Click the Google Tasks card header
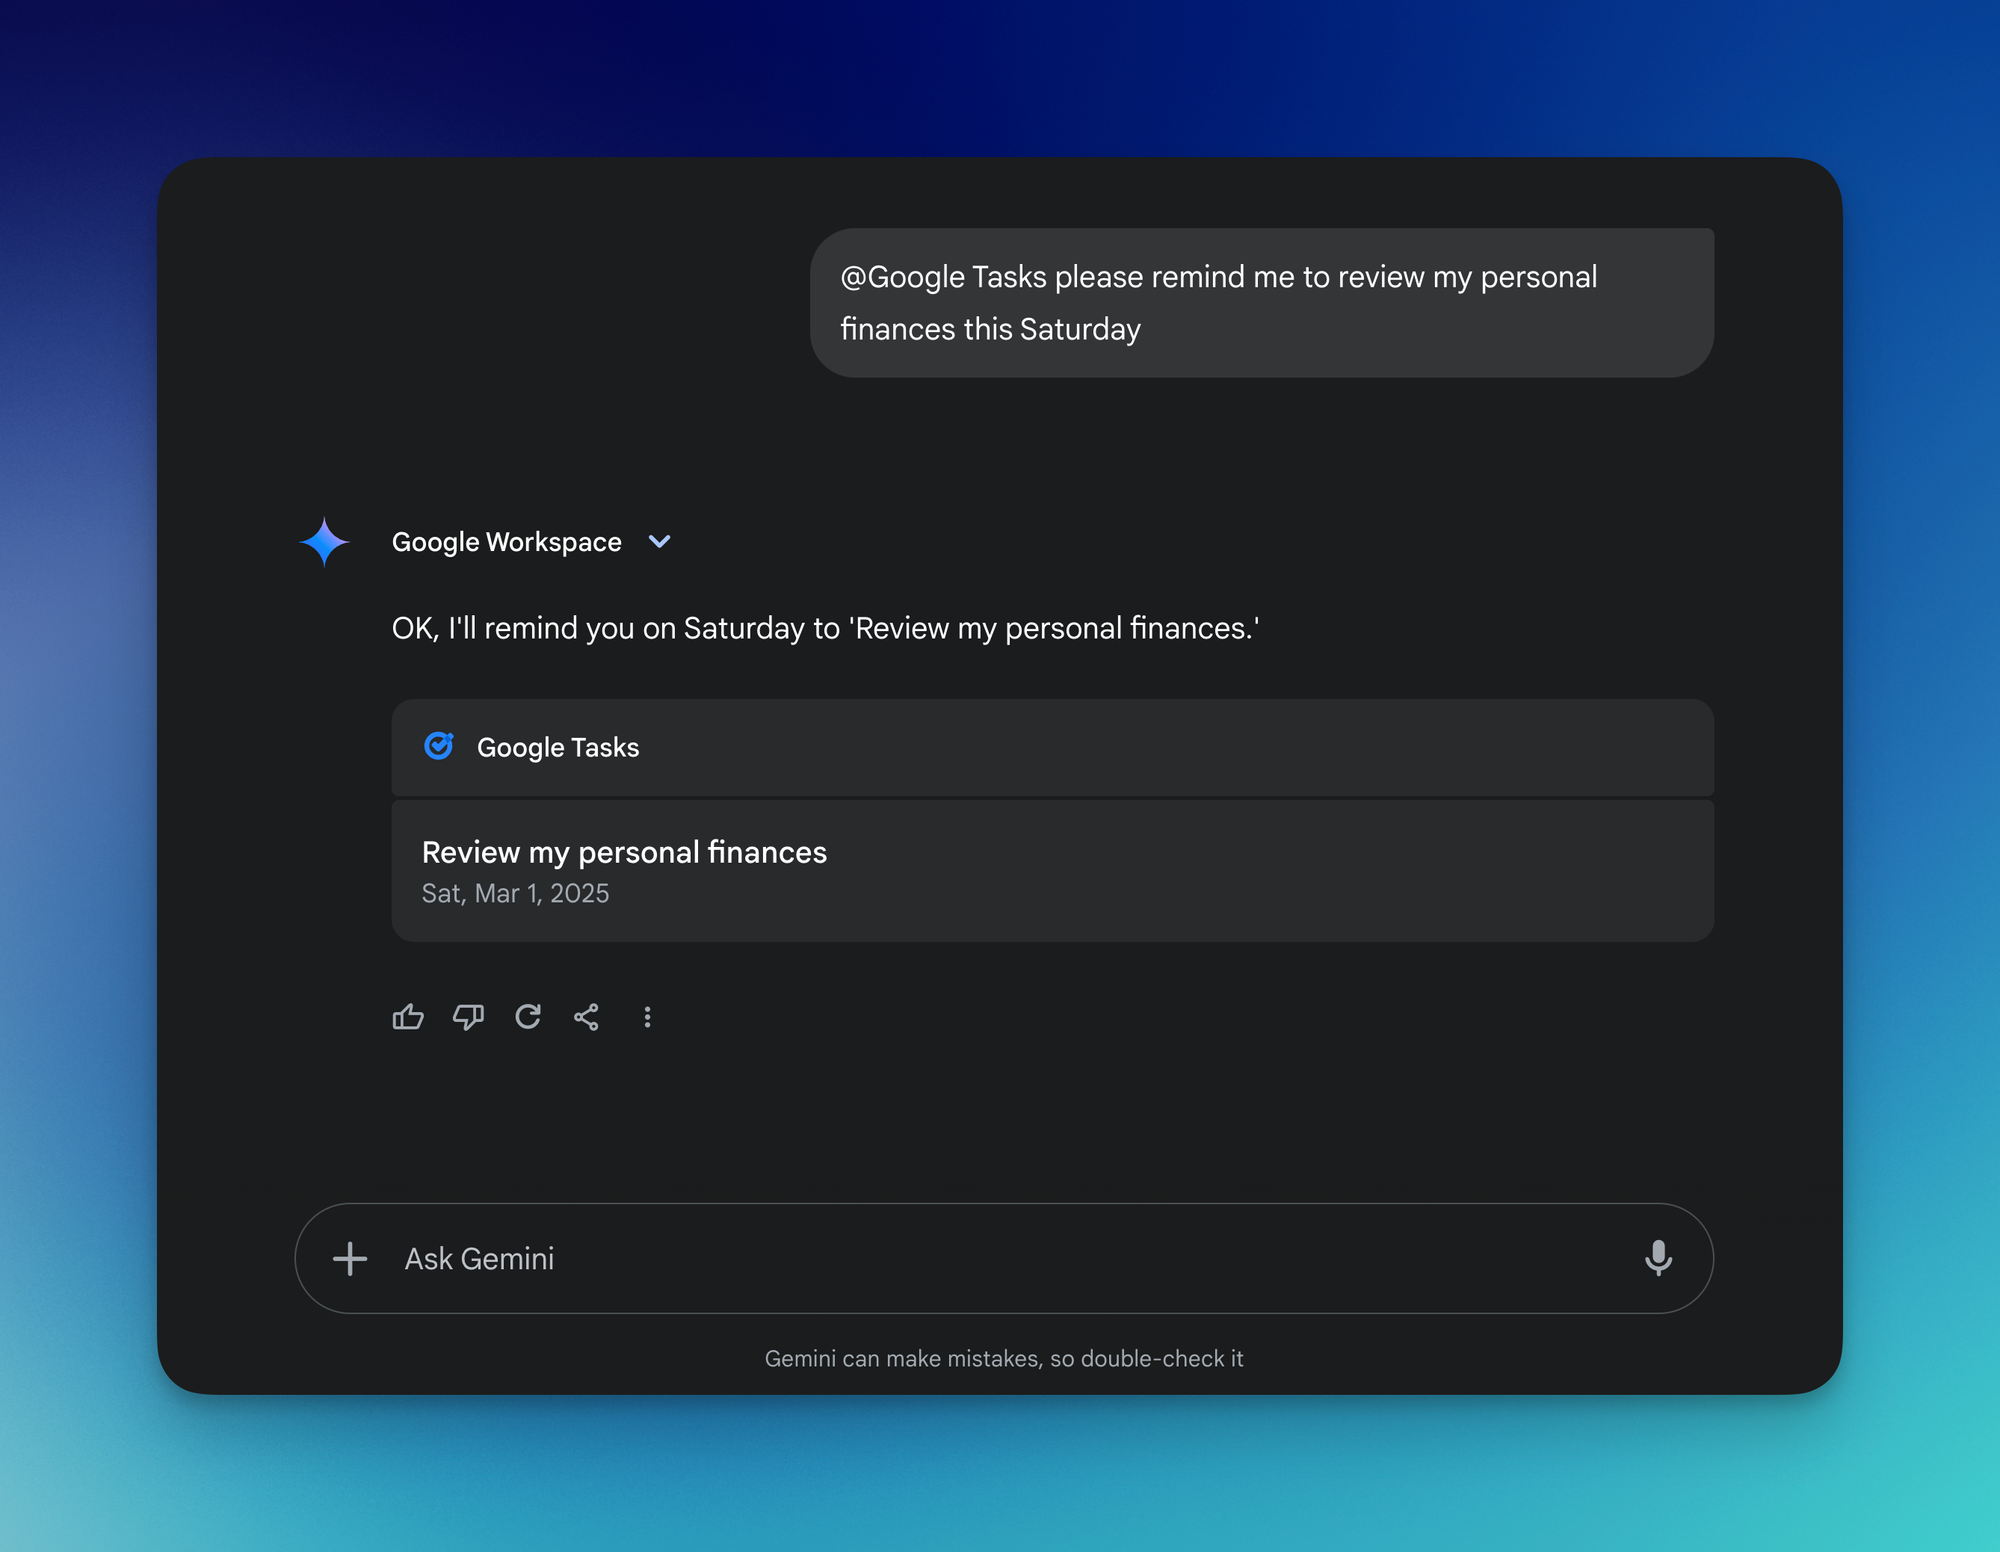Image resolution: width=2000 pixels, height=1552 pixels. (1053, 747)
